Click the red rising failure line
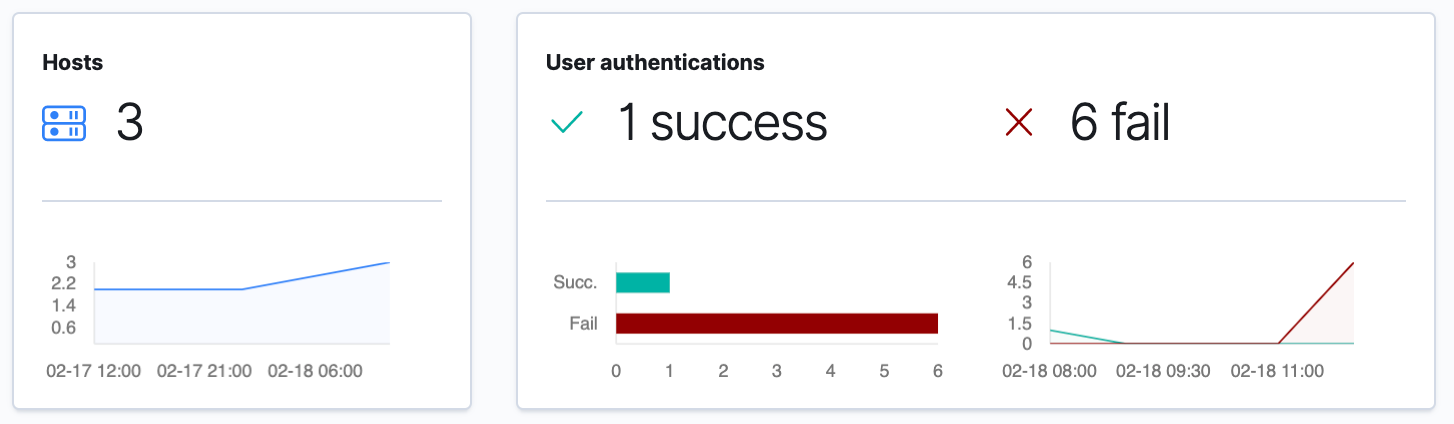 [1316, 303]
